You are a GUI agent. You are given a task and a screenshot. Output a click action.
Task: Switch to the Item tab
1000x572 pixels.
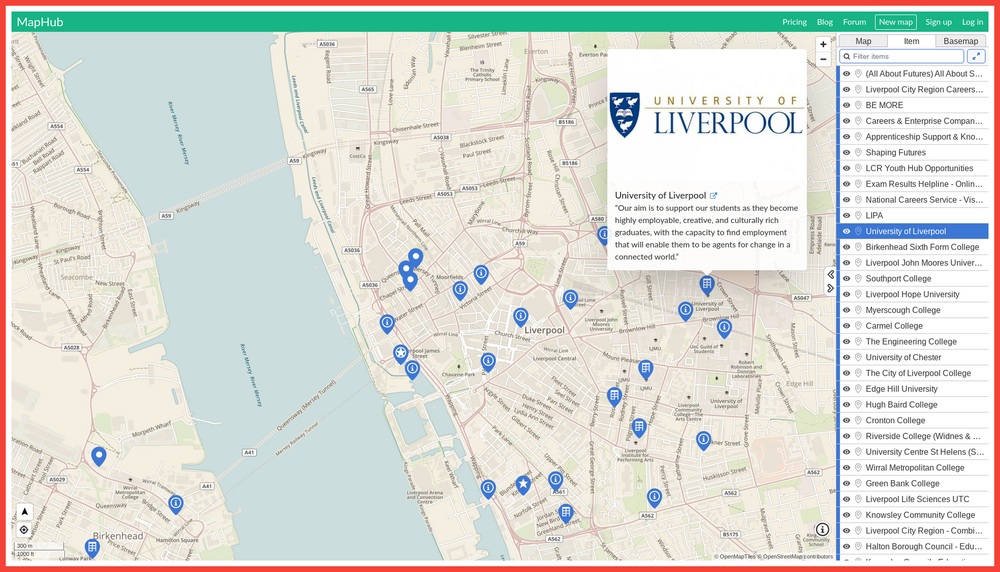911,41
